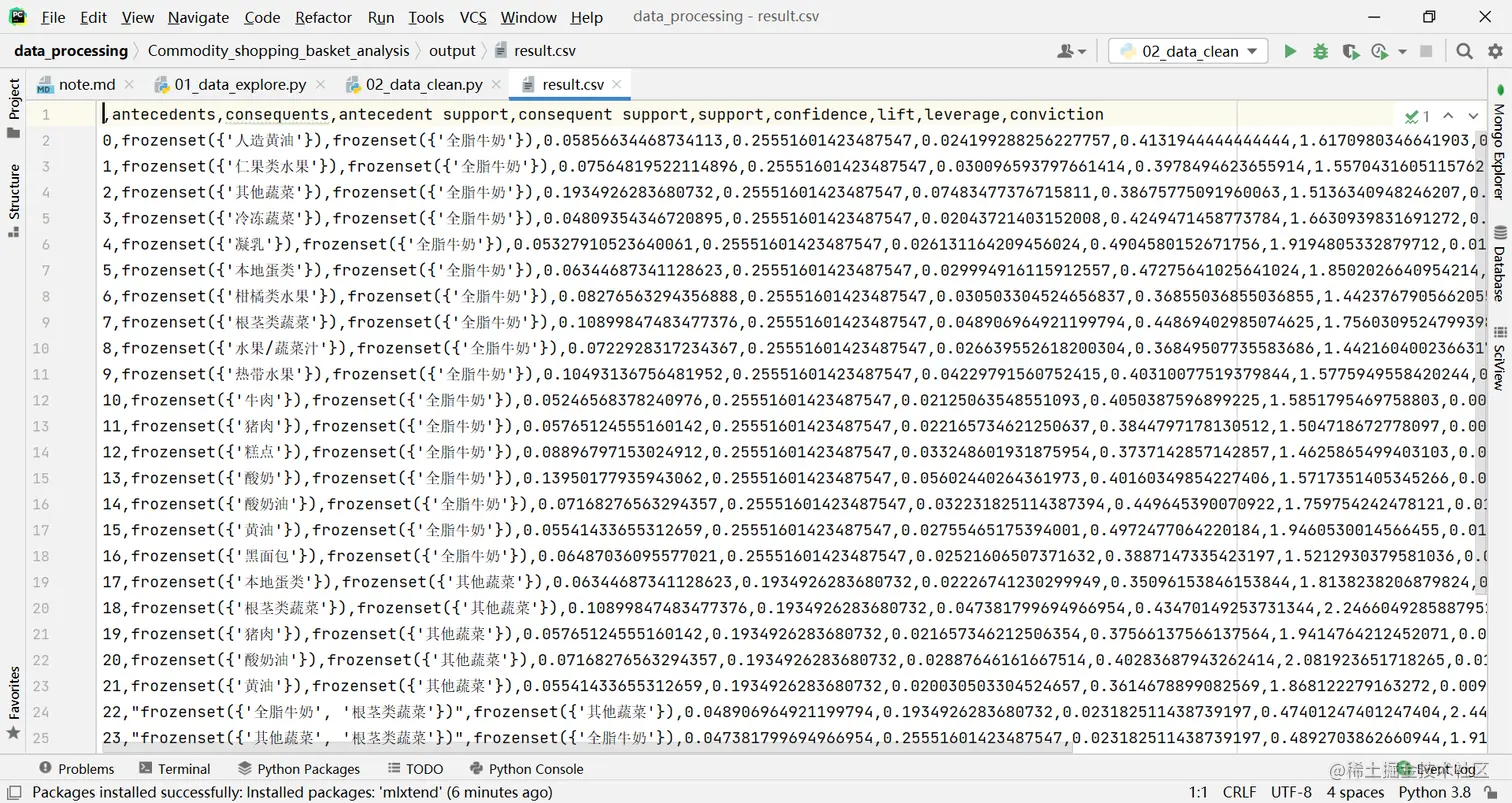This screenshot has height=803, width=1512.
Task: Switch the Python 3.8 interpreter
Action: (x=1435, y=793)
